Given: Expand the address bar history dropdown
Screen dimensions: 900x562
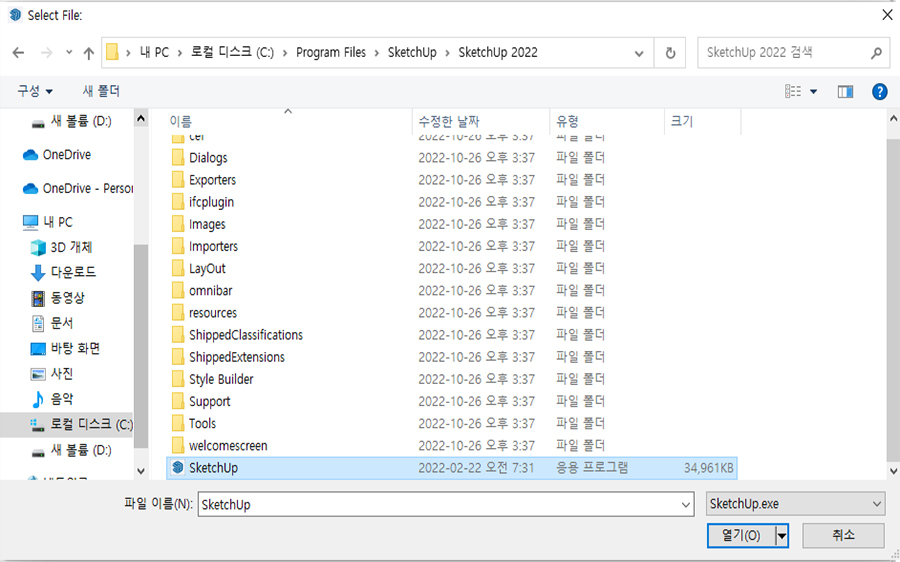Looking at the screenshot, I should coord(639,53).
